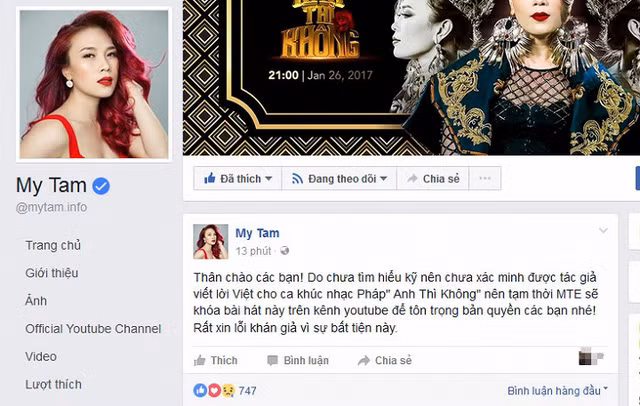Open Bình luận hàng đầu sort dropdown

tap(558, 390)
